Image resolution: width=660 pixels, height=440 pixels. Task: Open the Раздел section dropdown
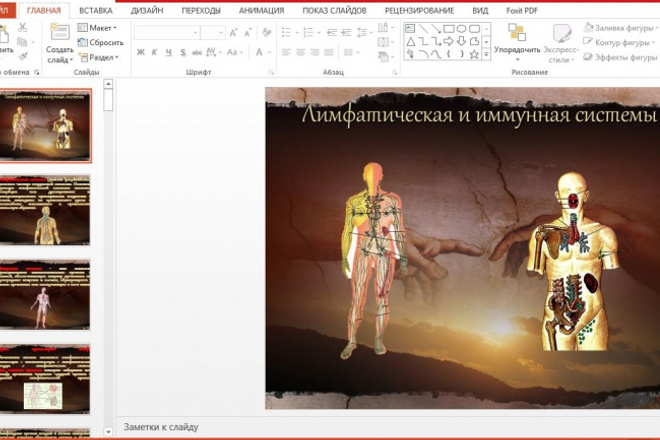[98, 57]
